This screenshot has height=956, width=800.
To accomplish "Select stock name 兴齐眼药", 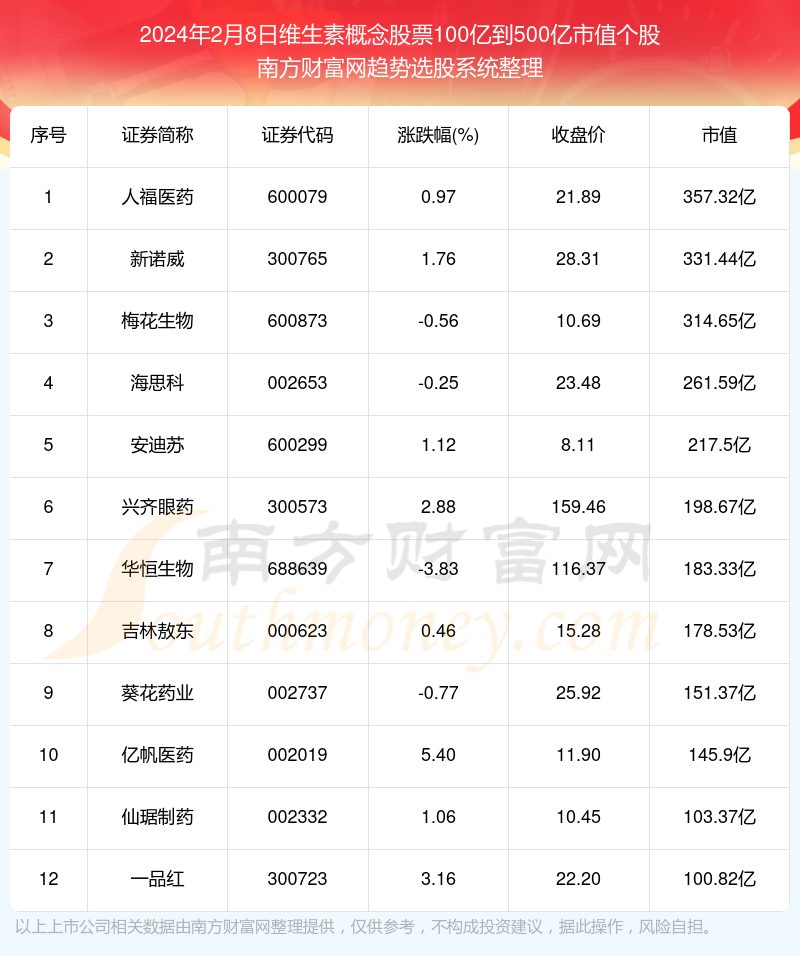I will click(157, 507).
